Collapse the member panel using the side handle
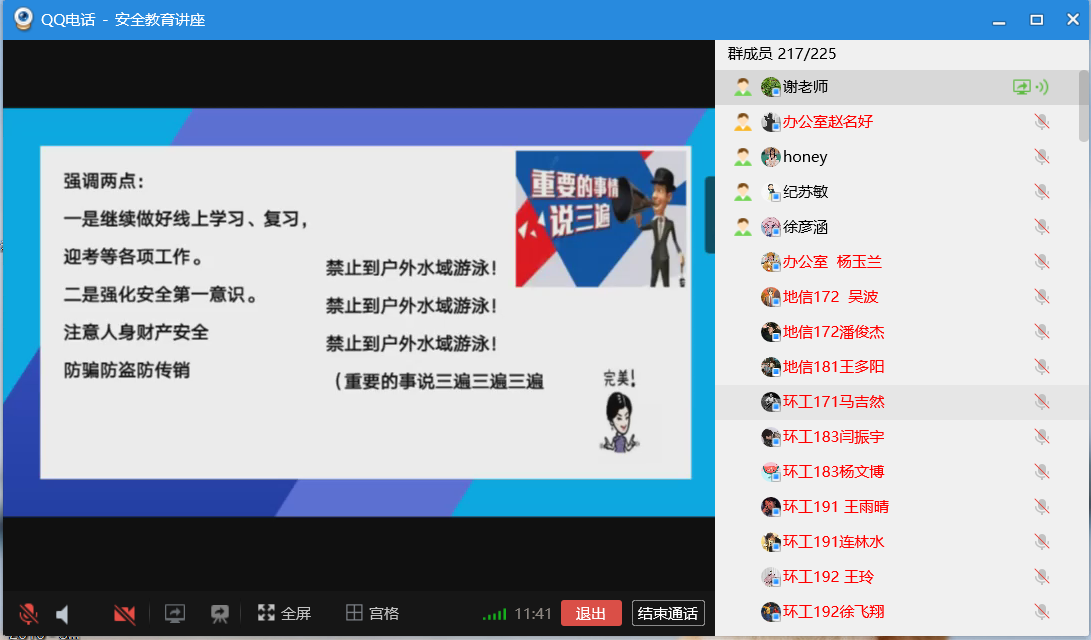The height and width of the screenshot is (640, 1091). pos(710,214)
